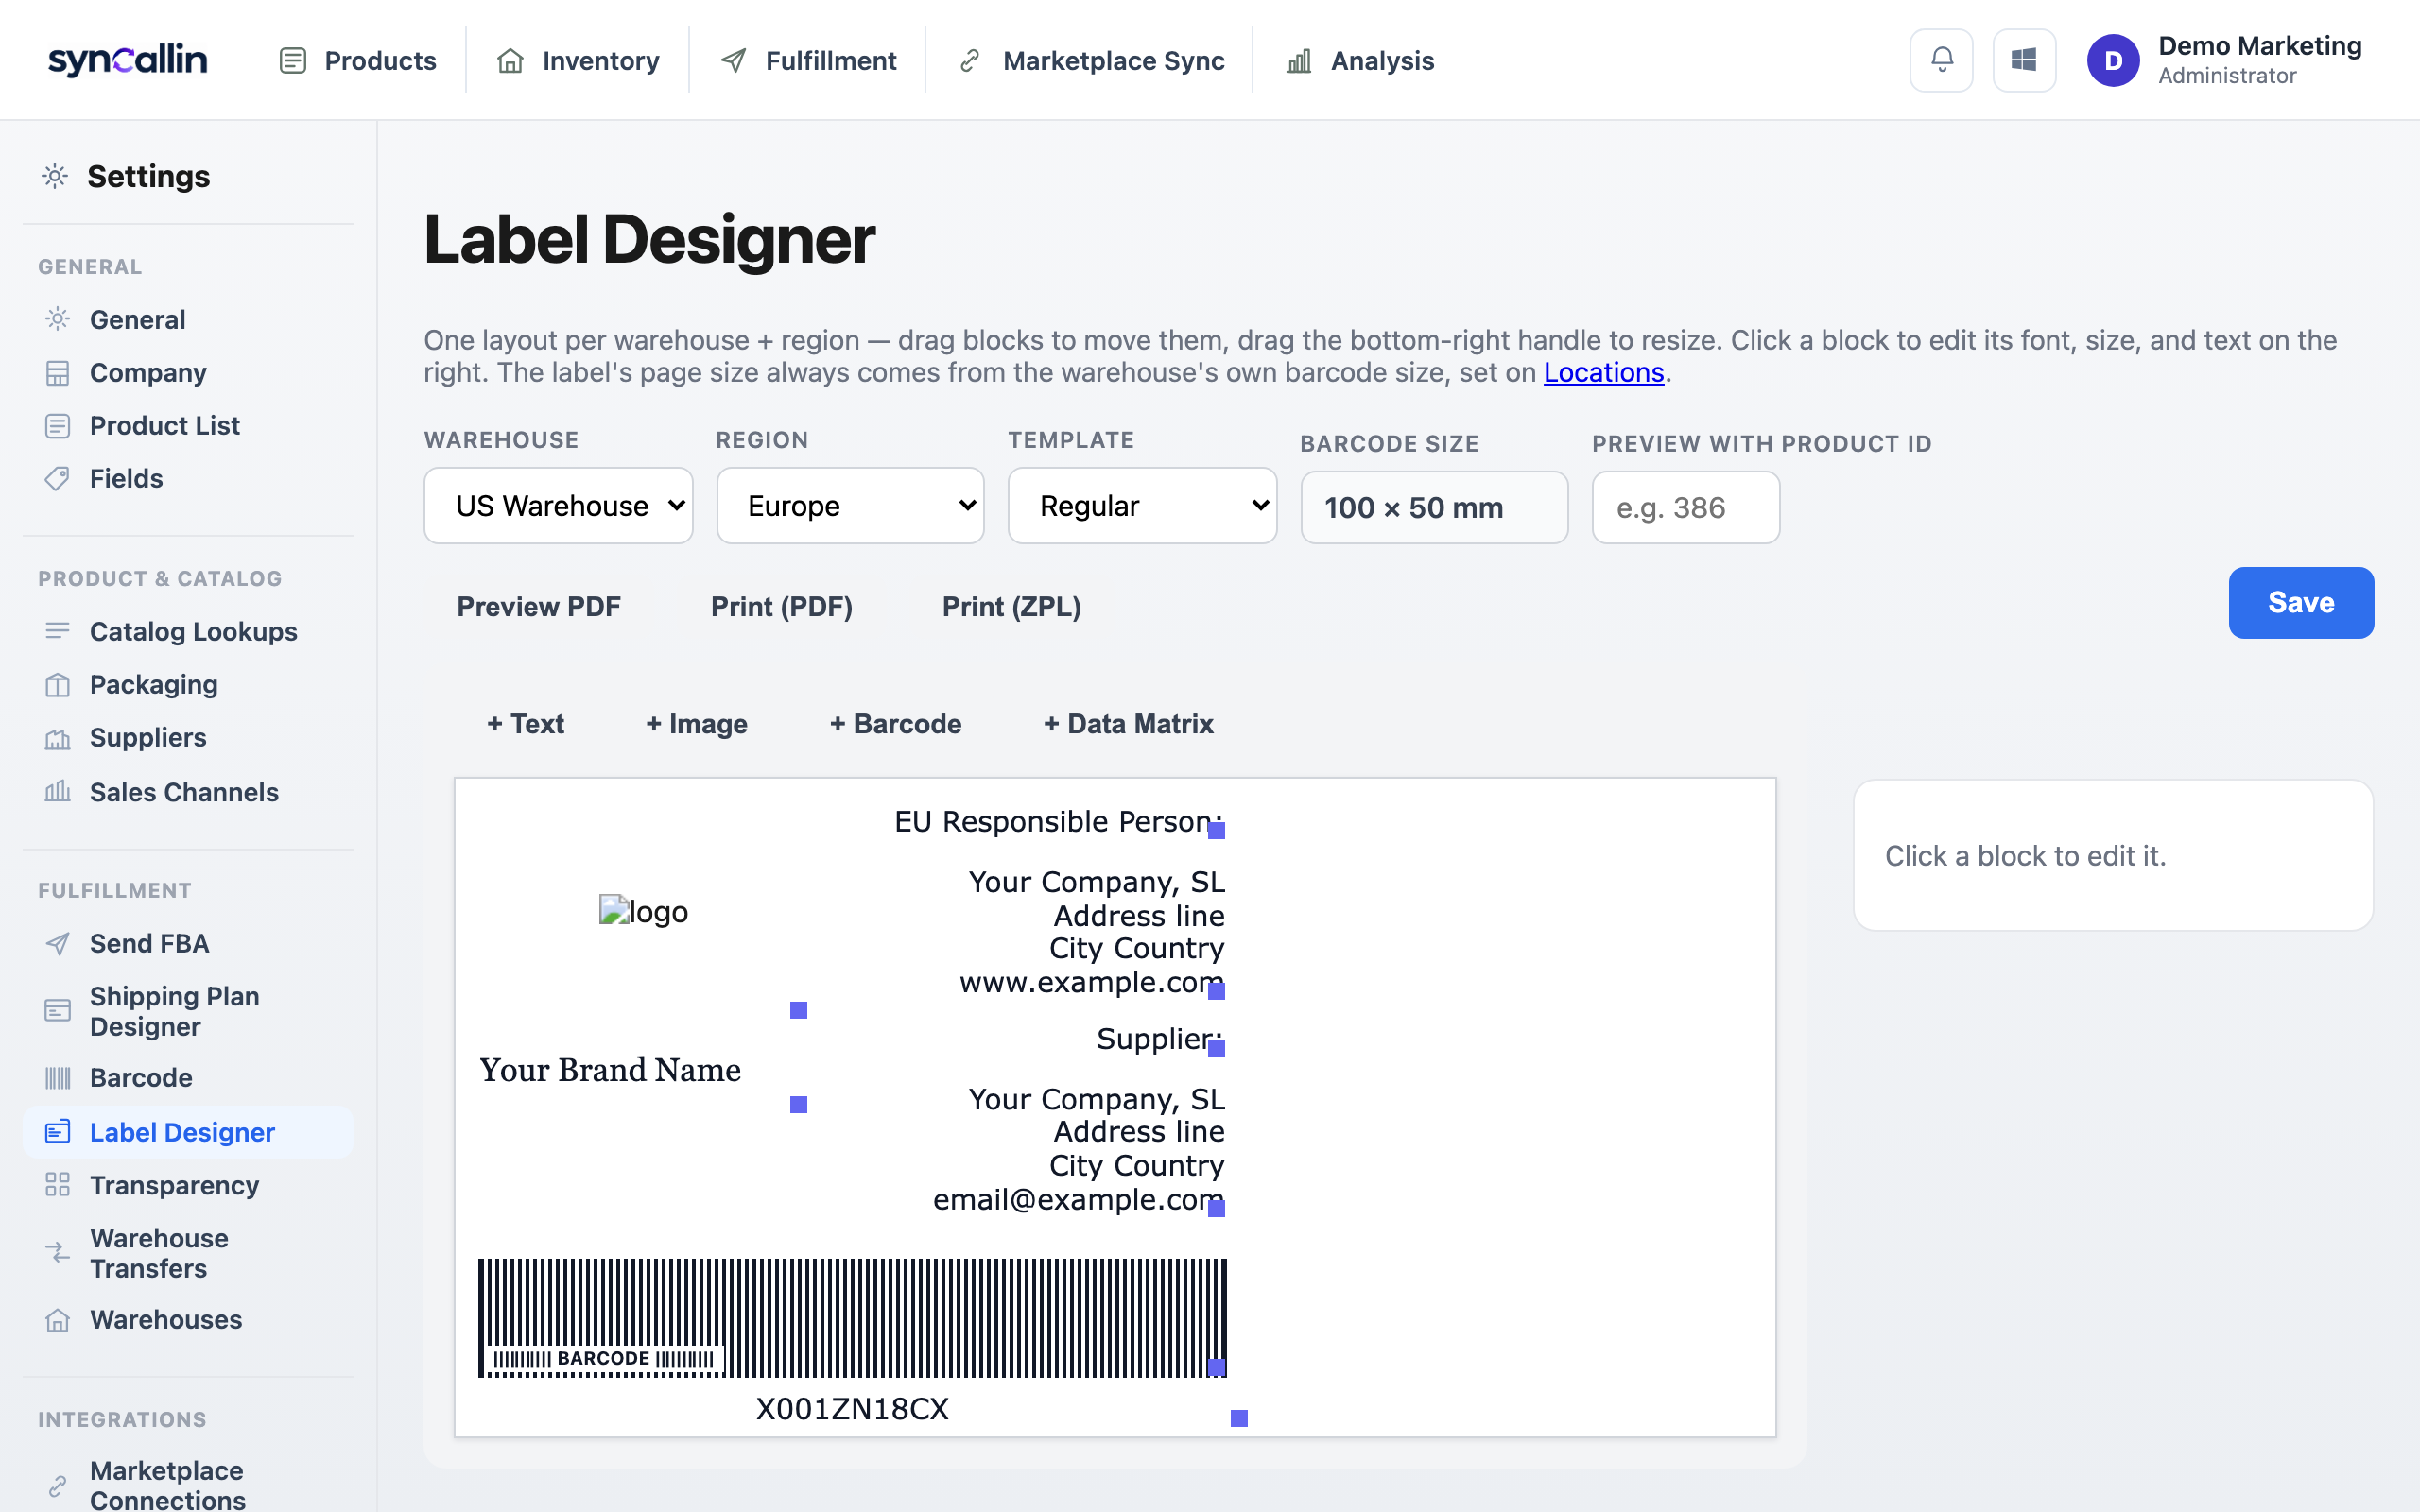Select the barcode block on the label
The width and height of the screenshot is (2420, 1512).
click(x=852, y=1318)
